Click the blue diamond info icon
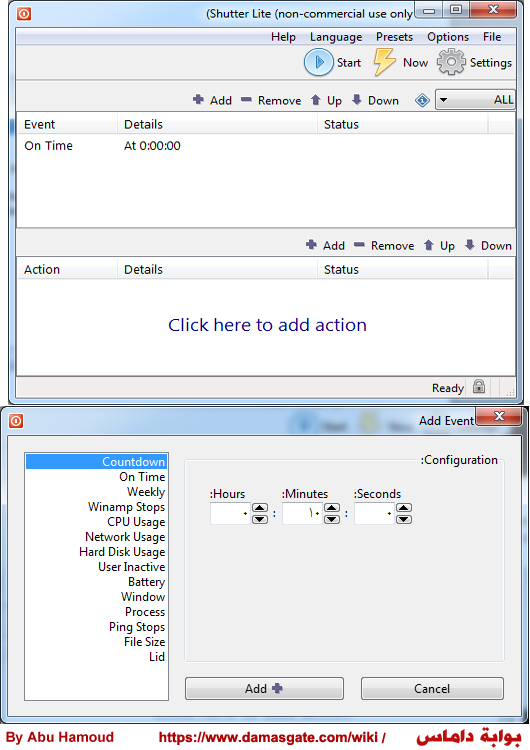Viewport: 530px width, 750px height. pyautogui.click(x=422, y=100)
